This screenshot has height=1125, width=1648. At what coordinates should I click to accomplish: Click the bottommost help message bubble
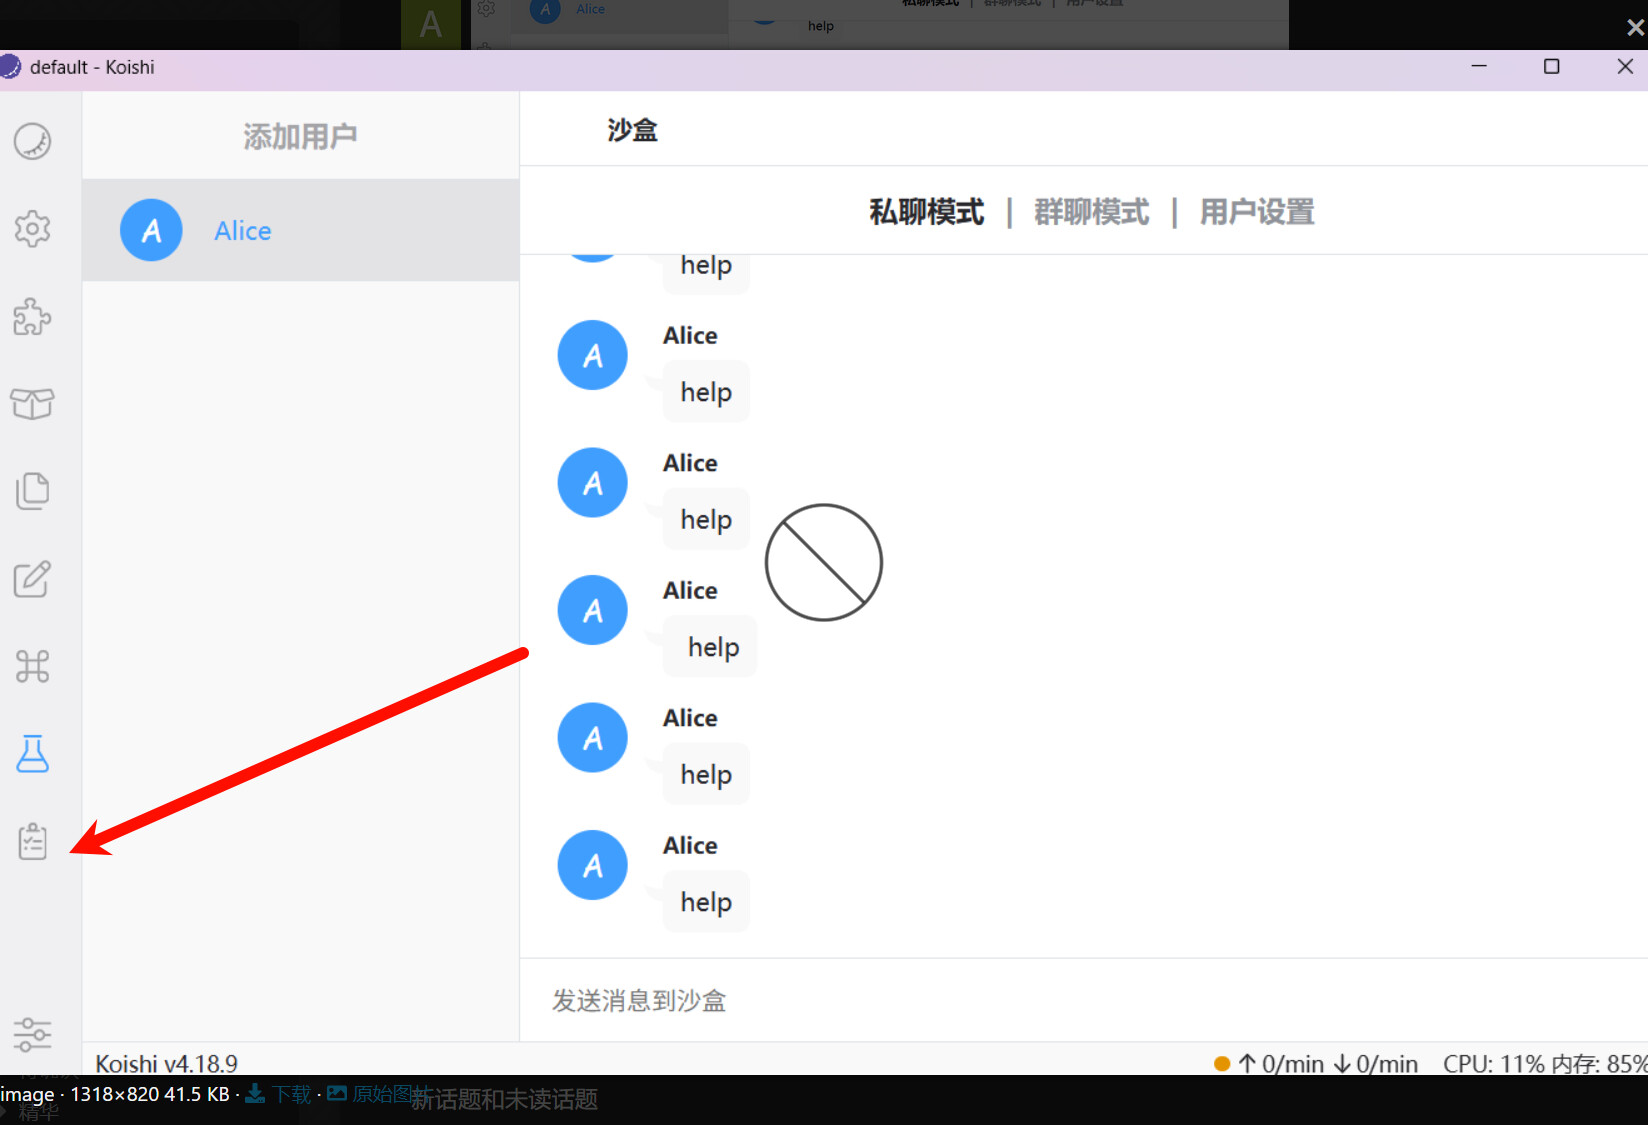[x=706, y=902]
